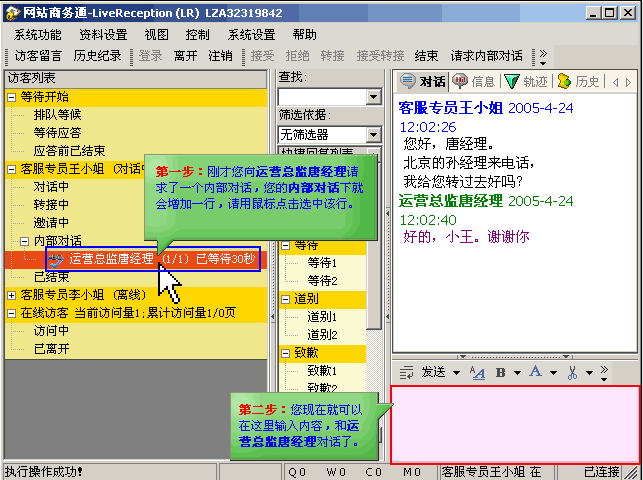
Task: Click the scissors cut icon
Action: pos(572,372)
